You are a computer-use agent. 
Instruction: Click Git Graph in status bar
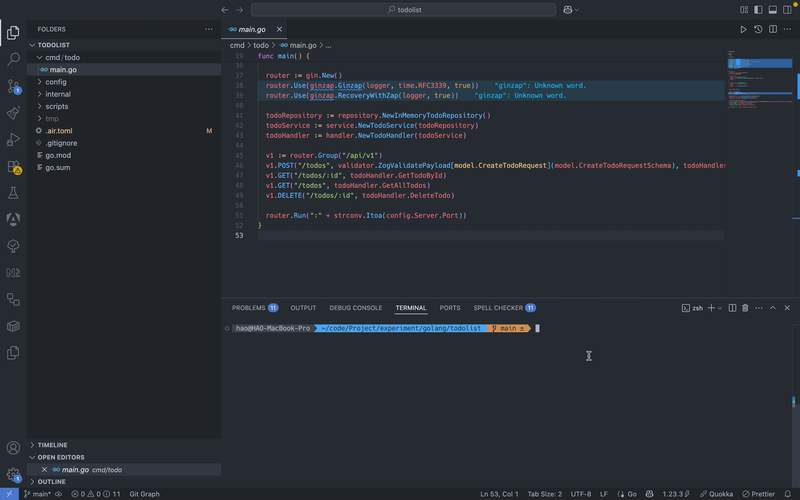click(x=144, y=494)
